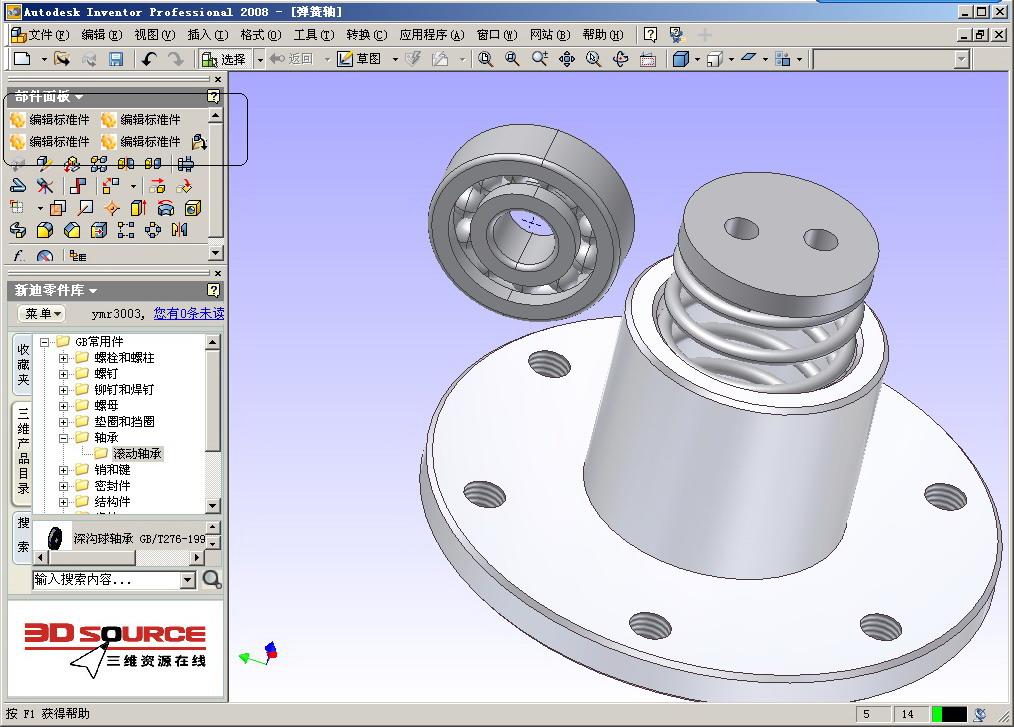Click the circular pattern icon
Screen dimensions: 1014x727
click(153, 230)
